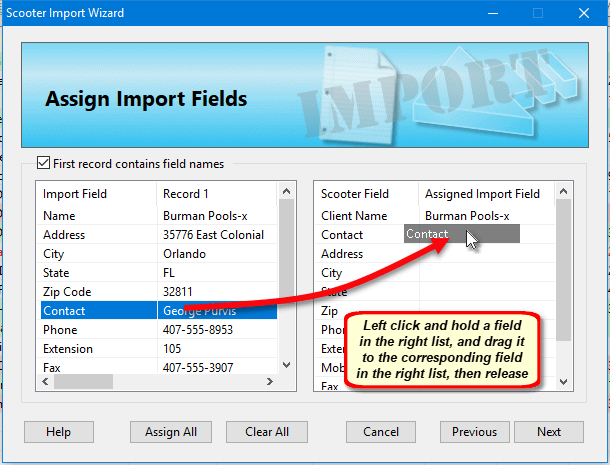Click the Scooter Field column header

tap(367, 194)
